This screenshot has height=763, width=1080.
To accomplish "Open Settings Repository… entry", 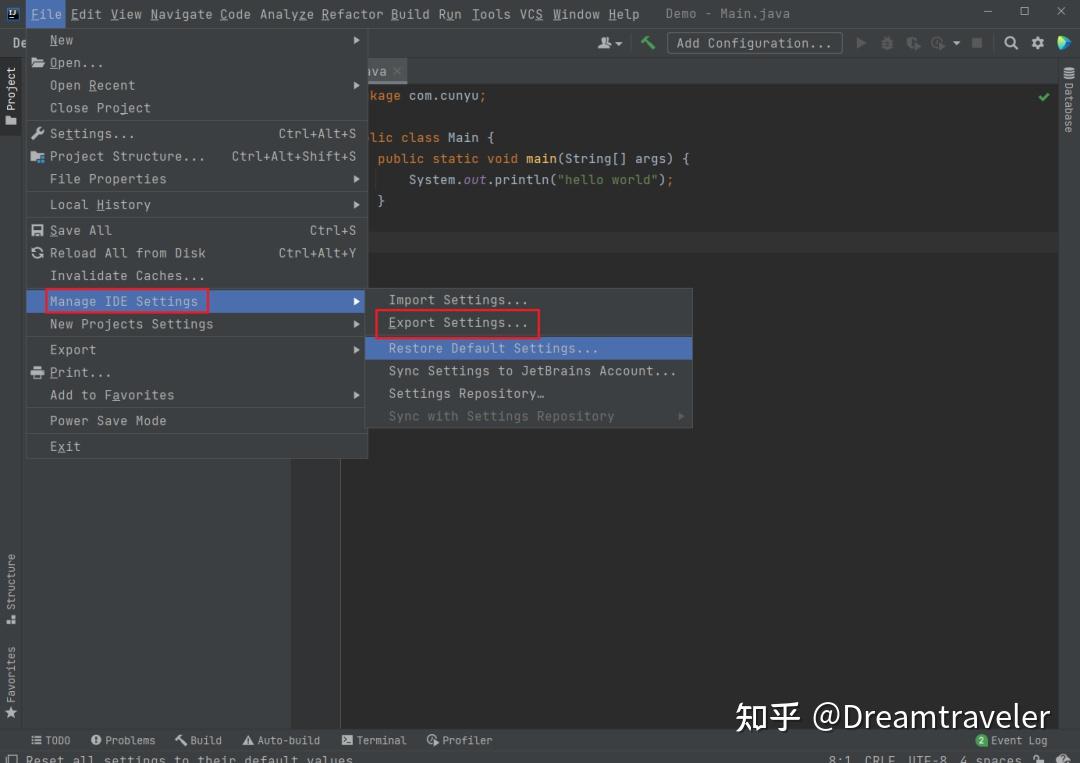I will (x=528, y=394).
